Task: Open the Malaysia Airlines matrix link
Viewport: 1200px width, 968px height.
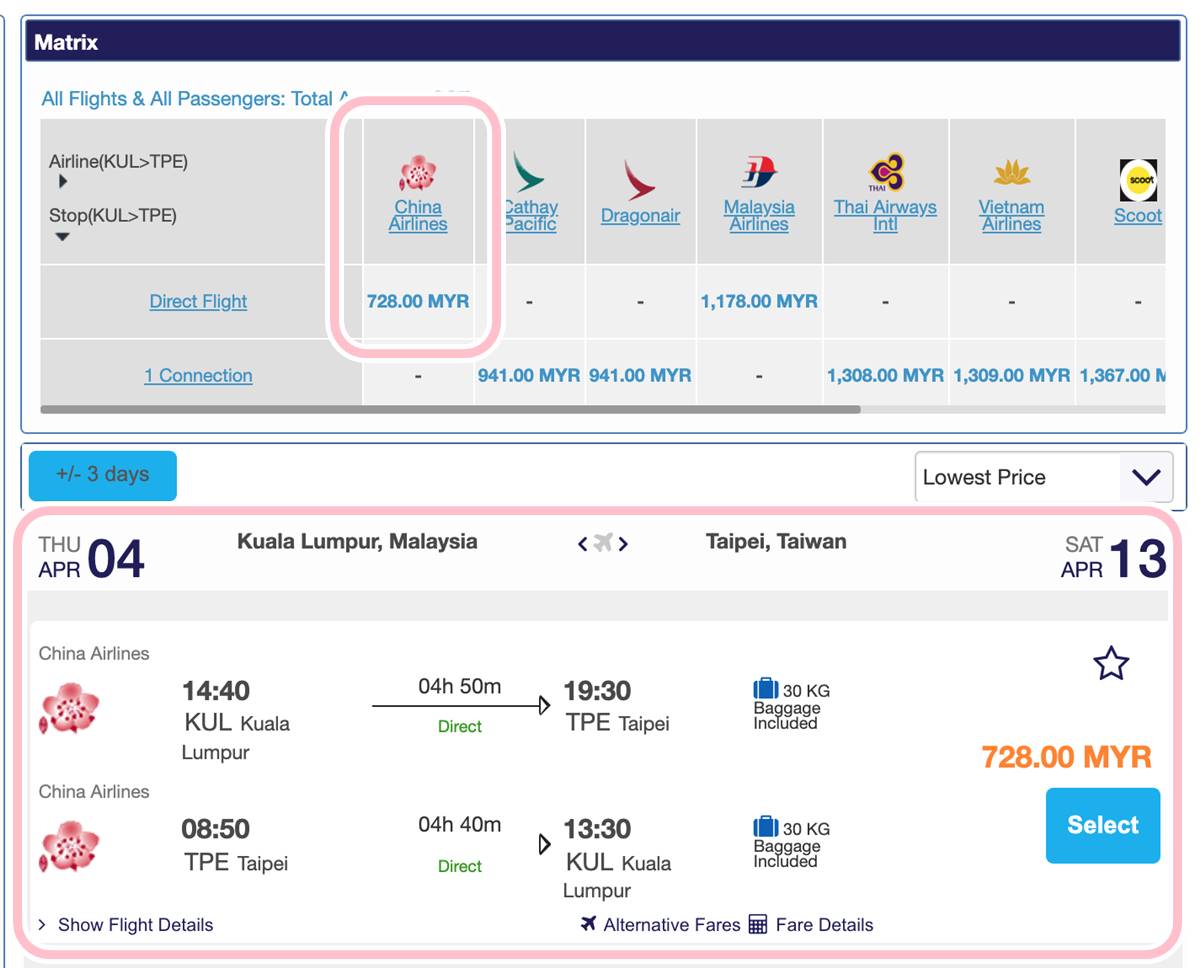Action: click(x=759, y=216)
